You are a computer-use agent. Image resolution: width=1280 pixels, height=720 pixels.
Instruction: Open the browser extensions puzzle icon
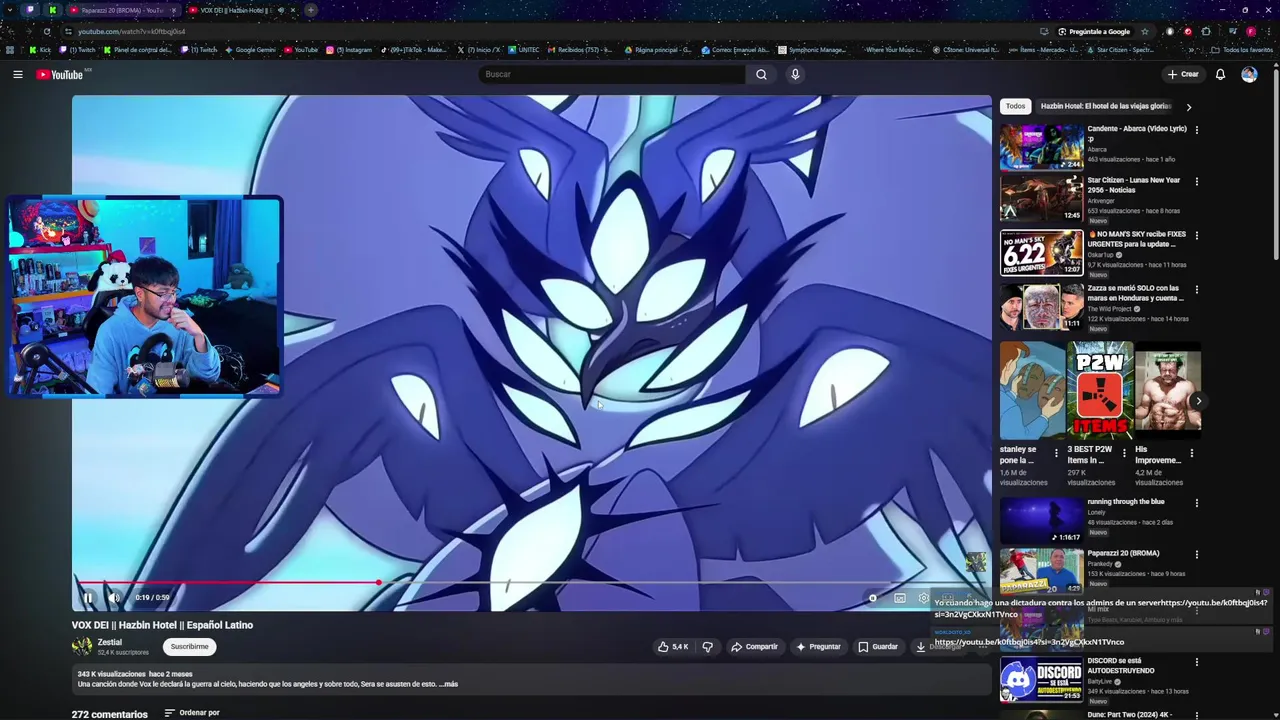tap(1206, 31)
